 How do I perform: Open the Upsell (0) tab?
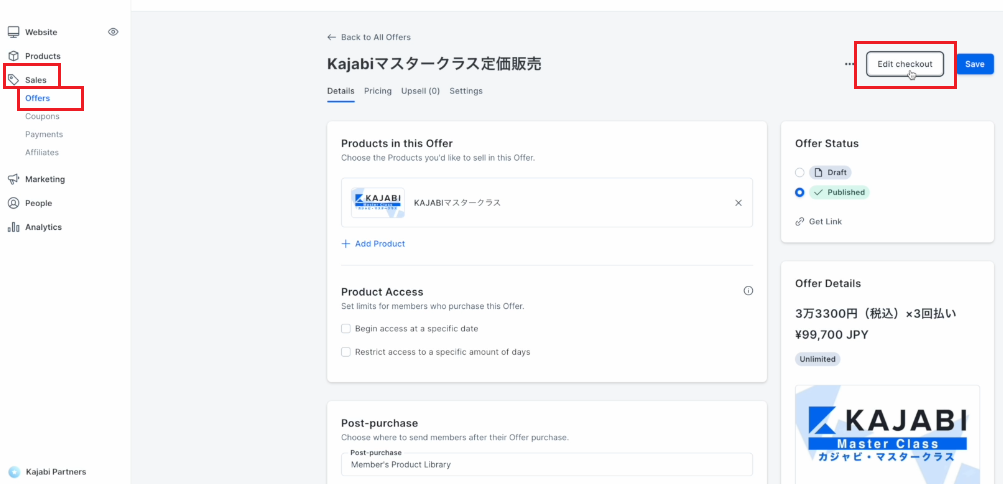(420, 91)
